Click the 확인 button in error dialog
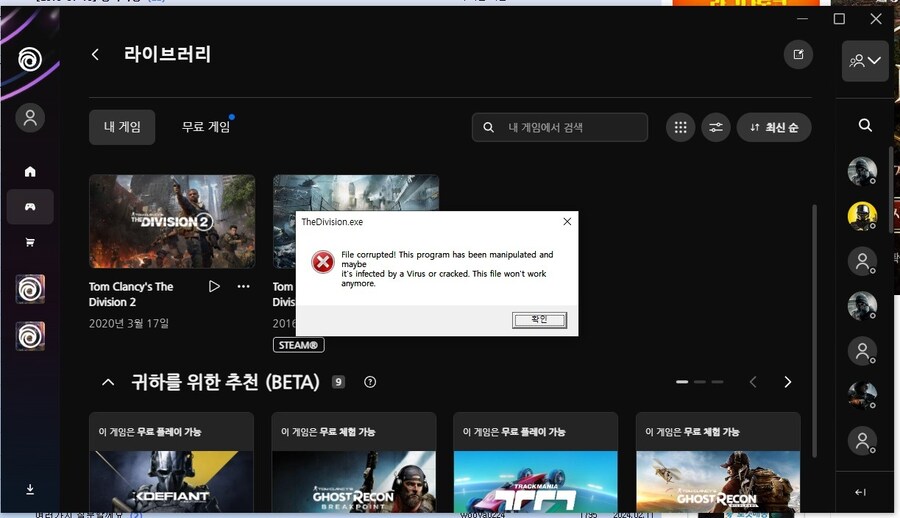The width and height of the screenshot is (900, 518). click(539, 320)
